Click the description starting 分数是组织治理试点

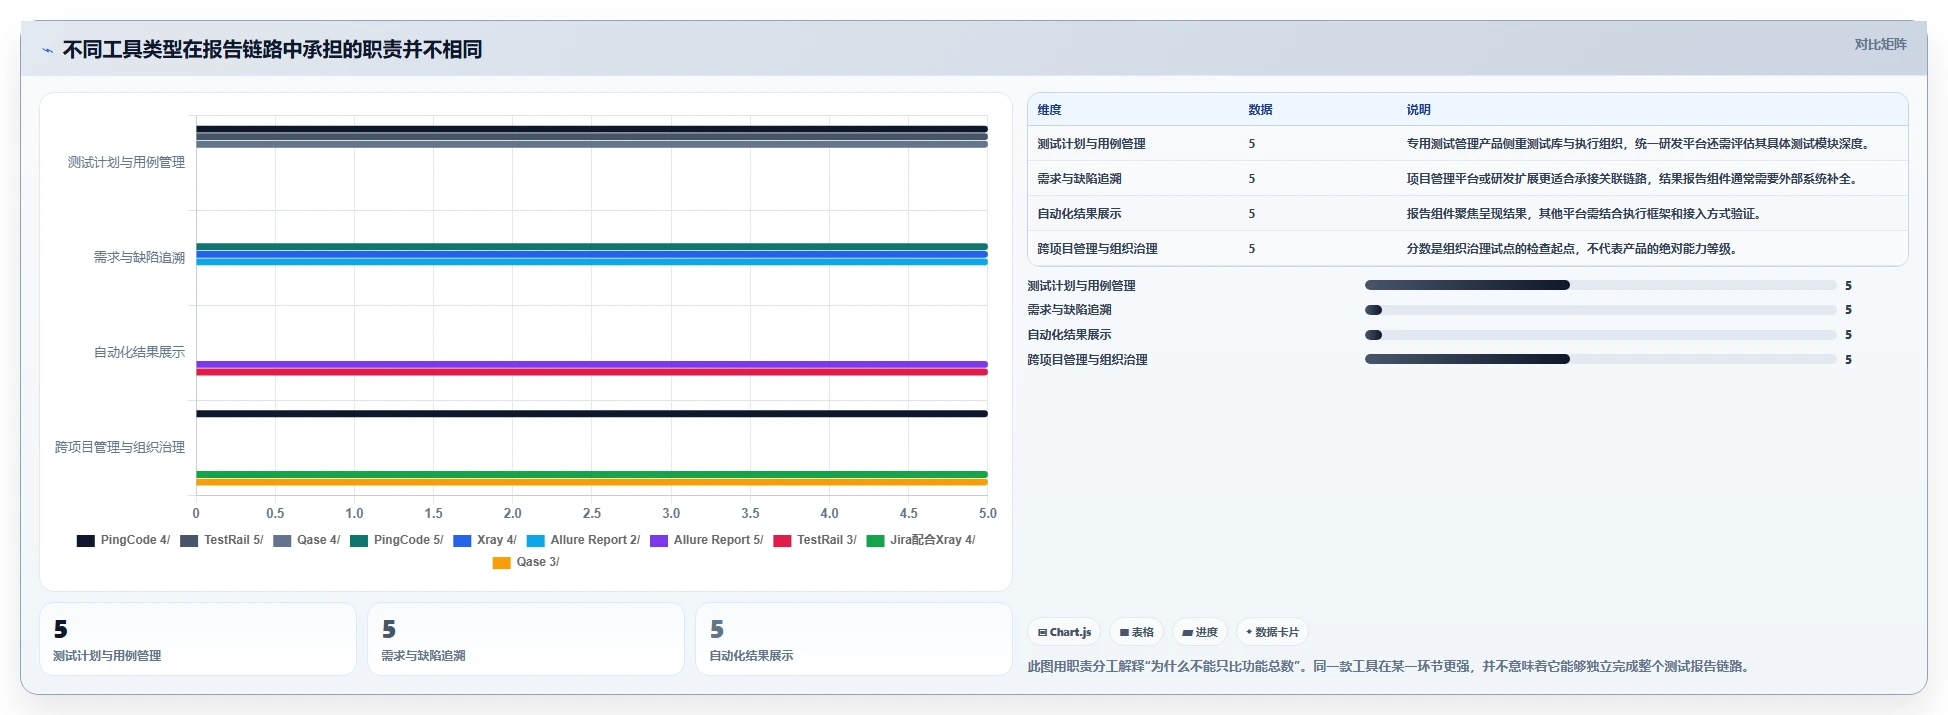tap(1574, 249)
